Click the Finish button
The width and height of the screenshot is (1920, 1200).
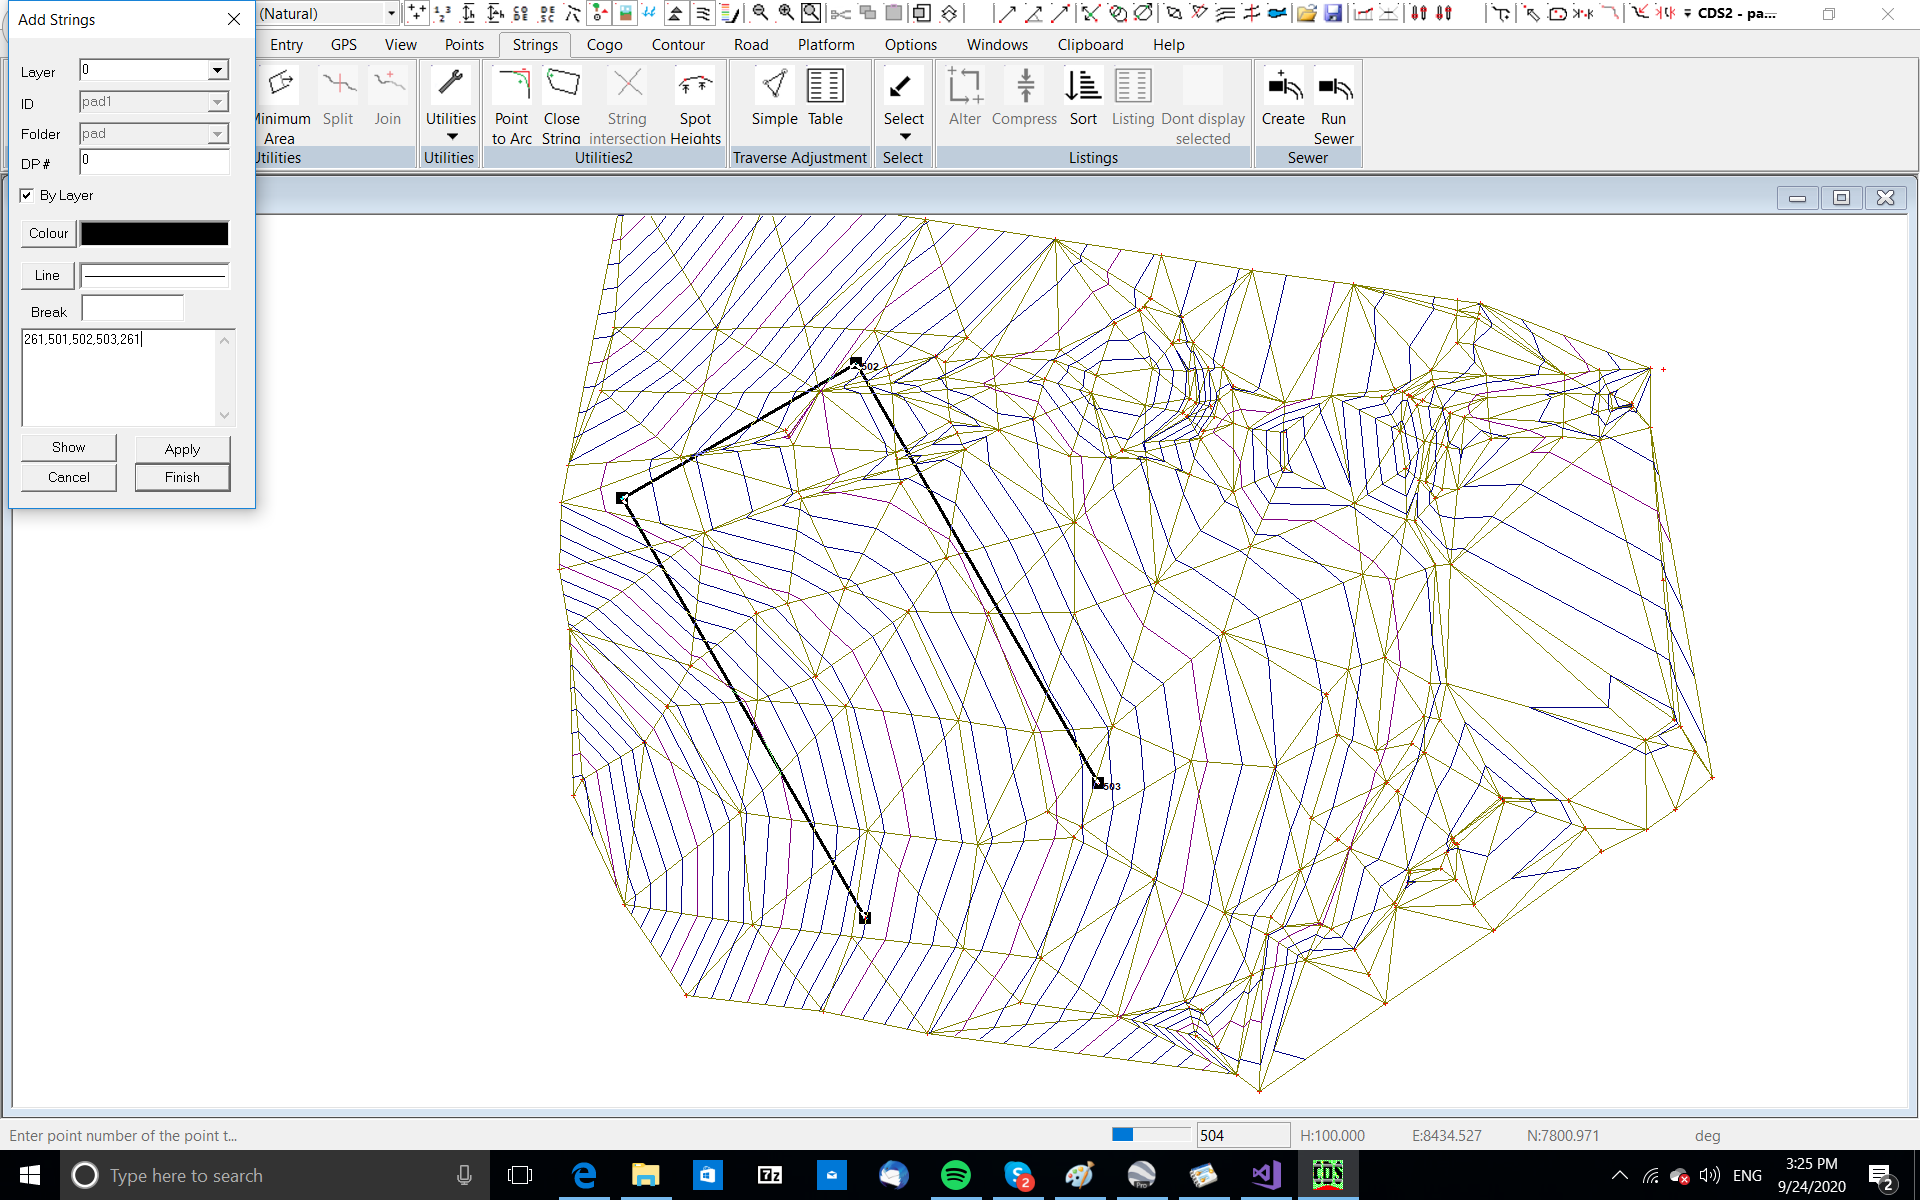[182, 477]
